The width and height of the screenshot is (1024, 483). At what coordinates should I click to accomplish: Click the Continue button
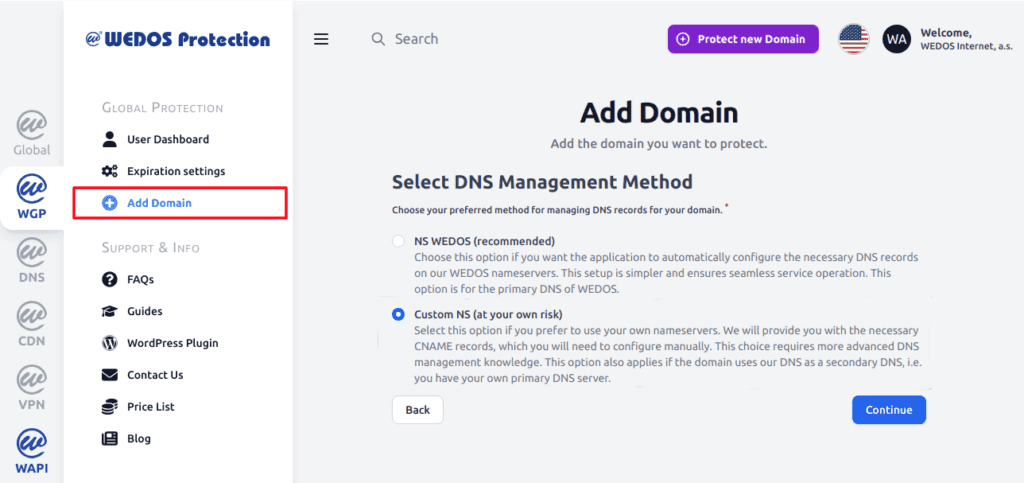[889, 410]
